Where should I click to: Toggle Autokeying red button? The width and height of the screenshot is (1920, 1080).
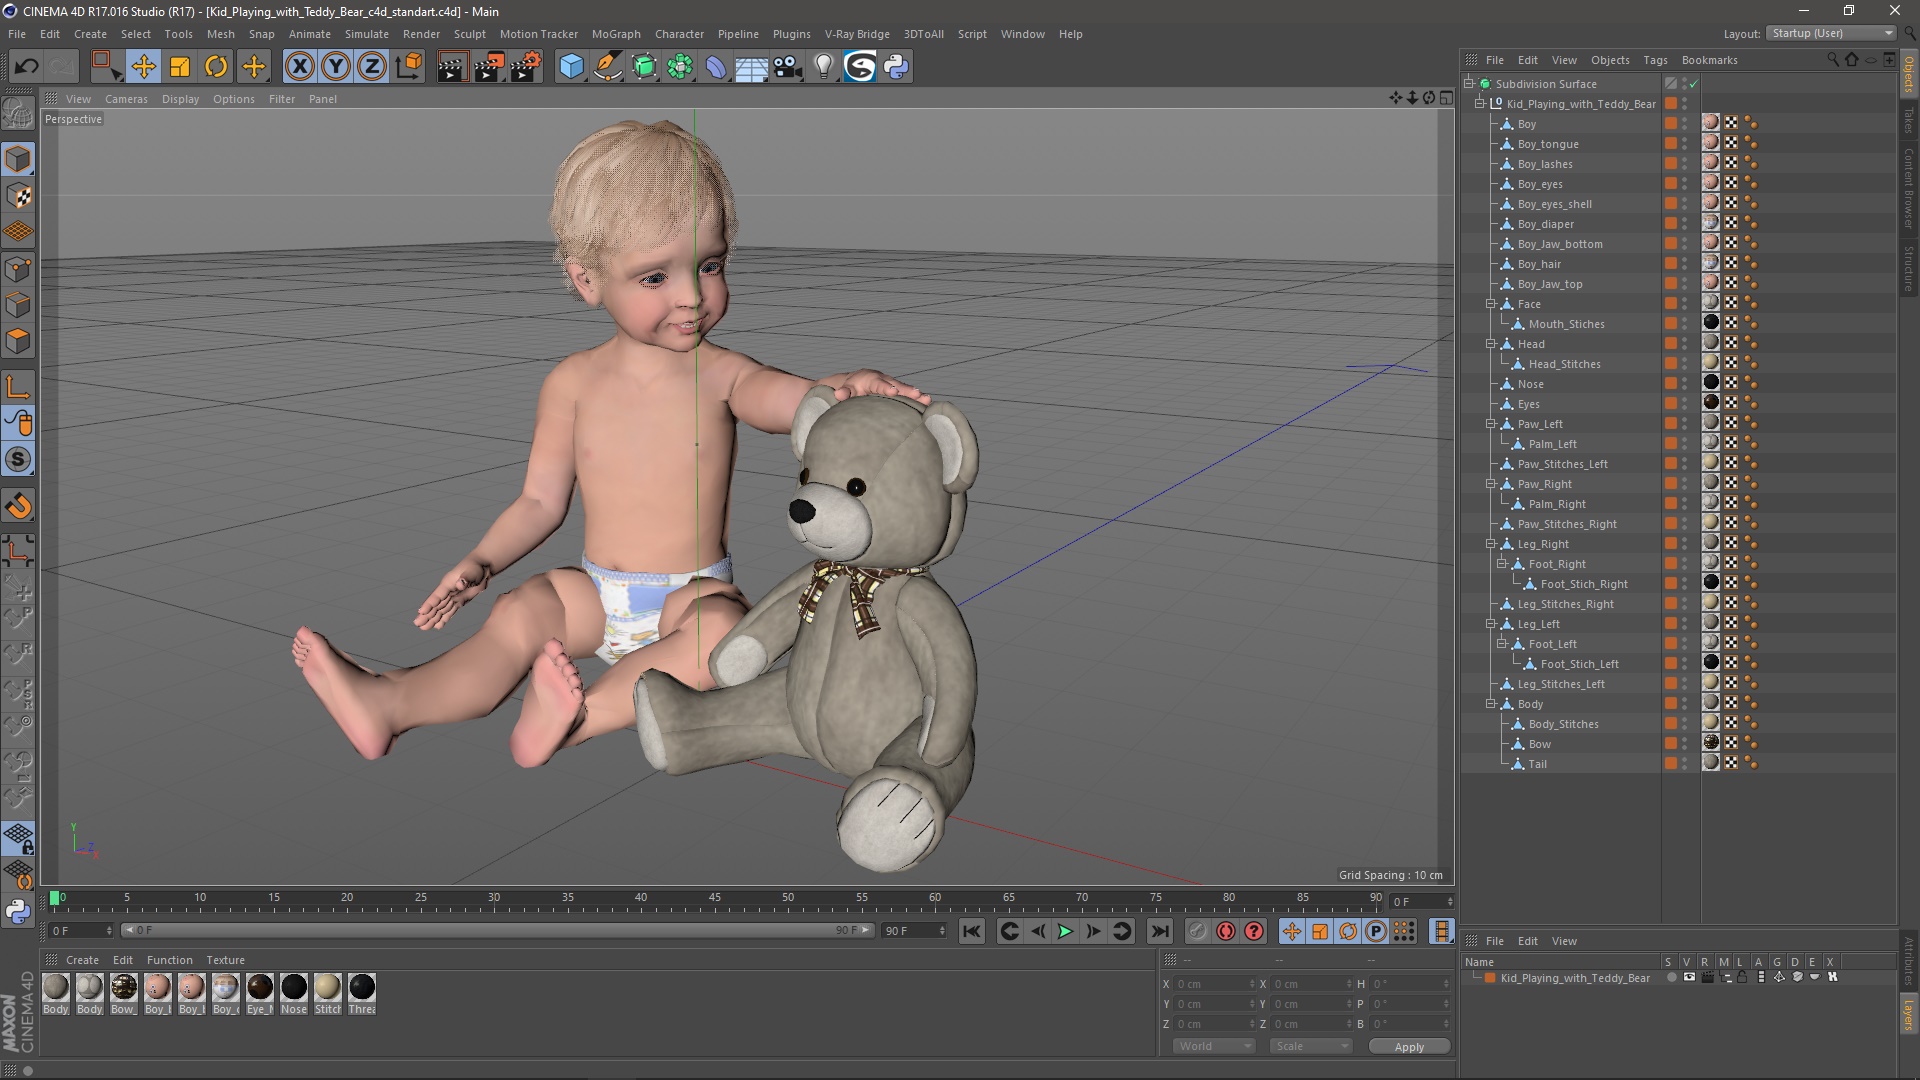tap(1226, 932)
